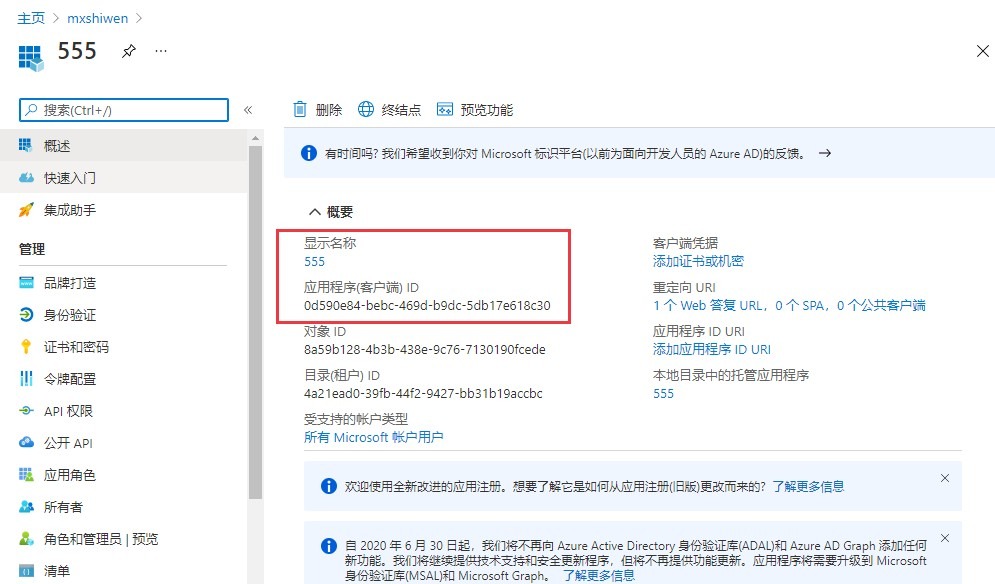Viewport: 995px width, 584px height.
Task: Click the delete trash can icon
Action: [300, 109]
